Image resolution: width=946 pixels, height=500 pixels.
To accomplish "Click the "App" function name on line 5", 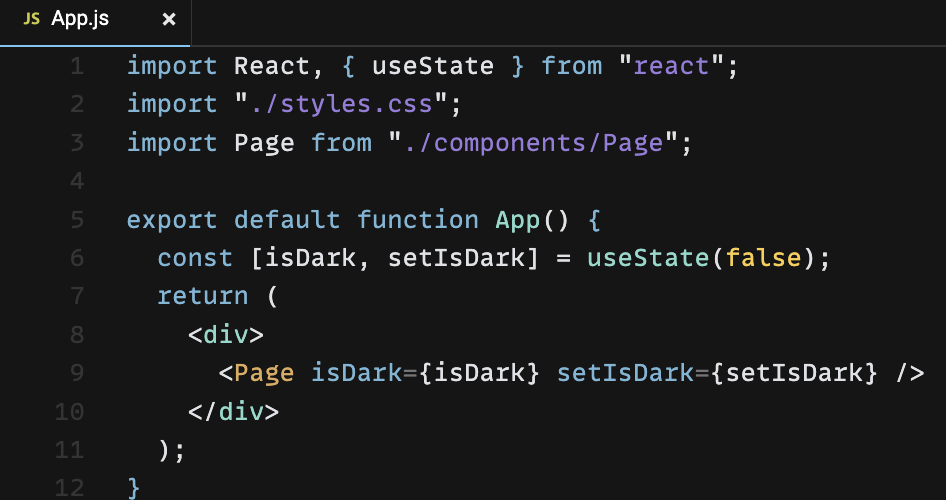I will (518, 220).
